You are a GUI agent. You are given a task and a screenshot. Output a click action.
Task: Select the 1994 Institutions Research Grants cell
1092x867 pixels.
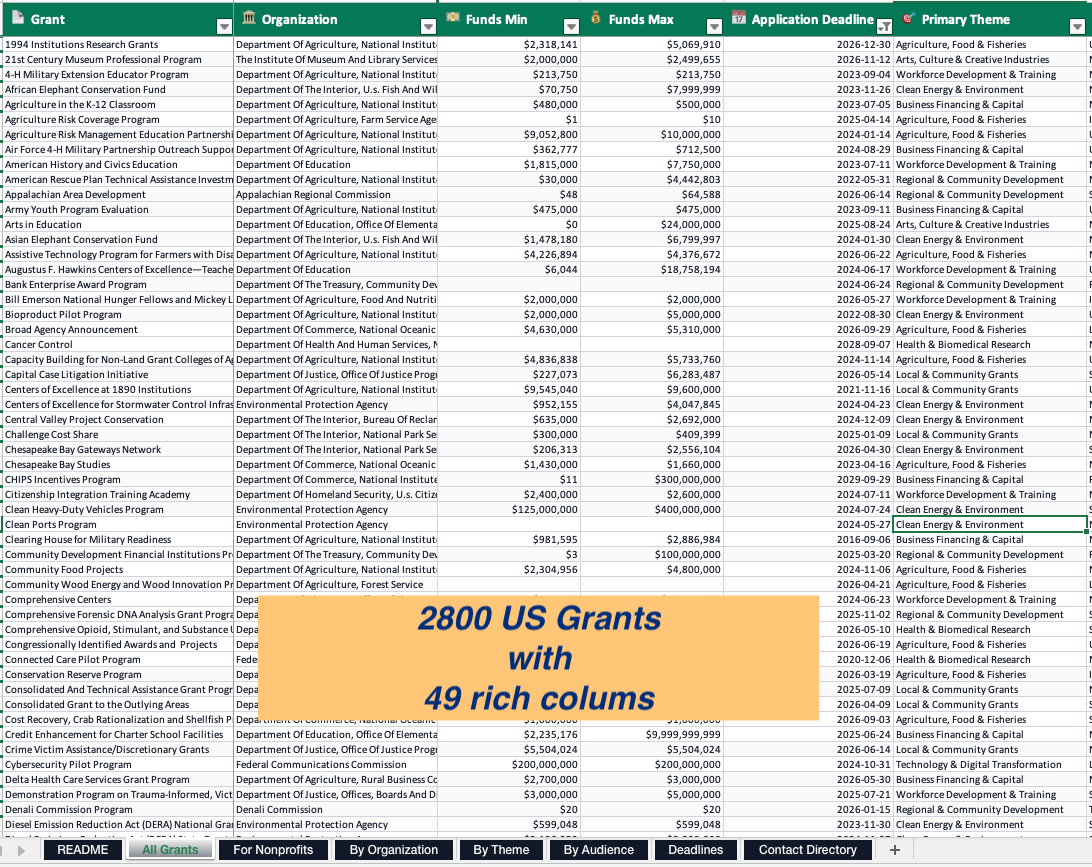[118, 45]
